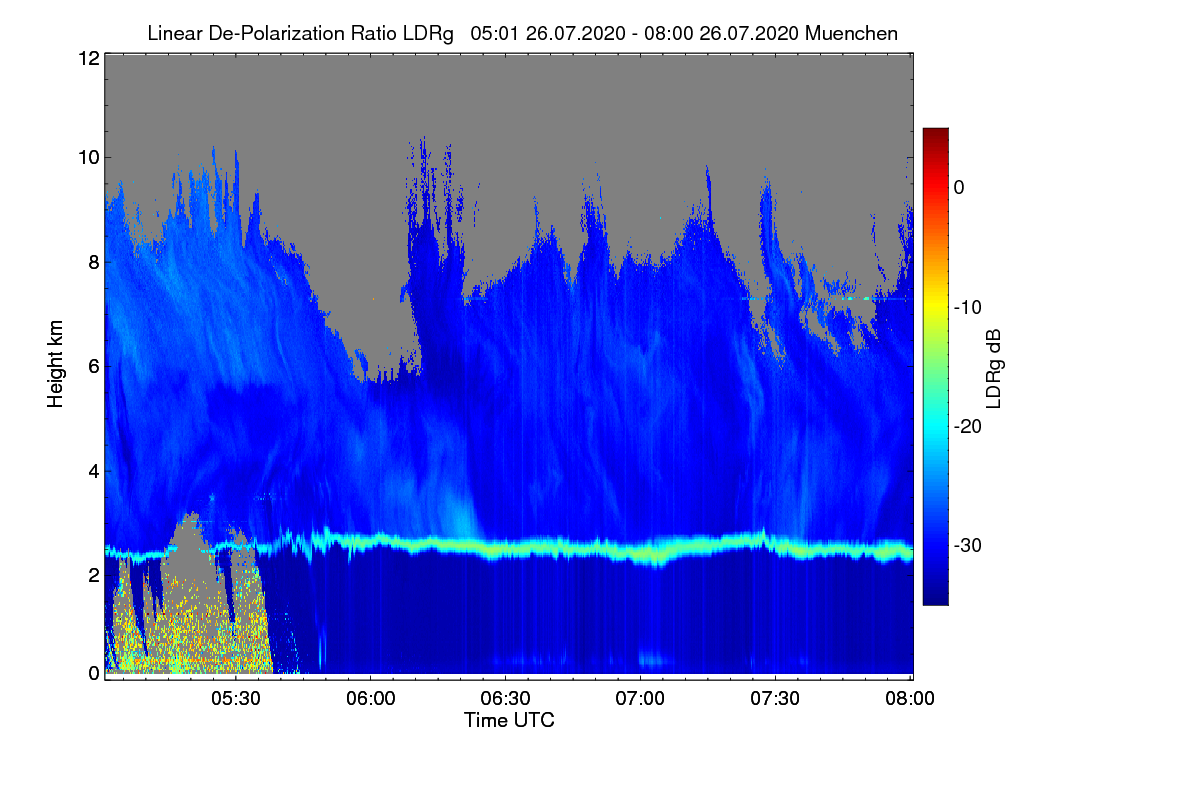The image size is (1200, 800).
Task: Click the height tick label 2
Action: pyautogui.click(x=93, y=575)
